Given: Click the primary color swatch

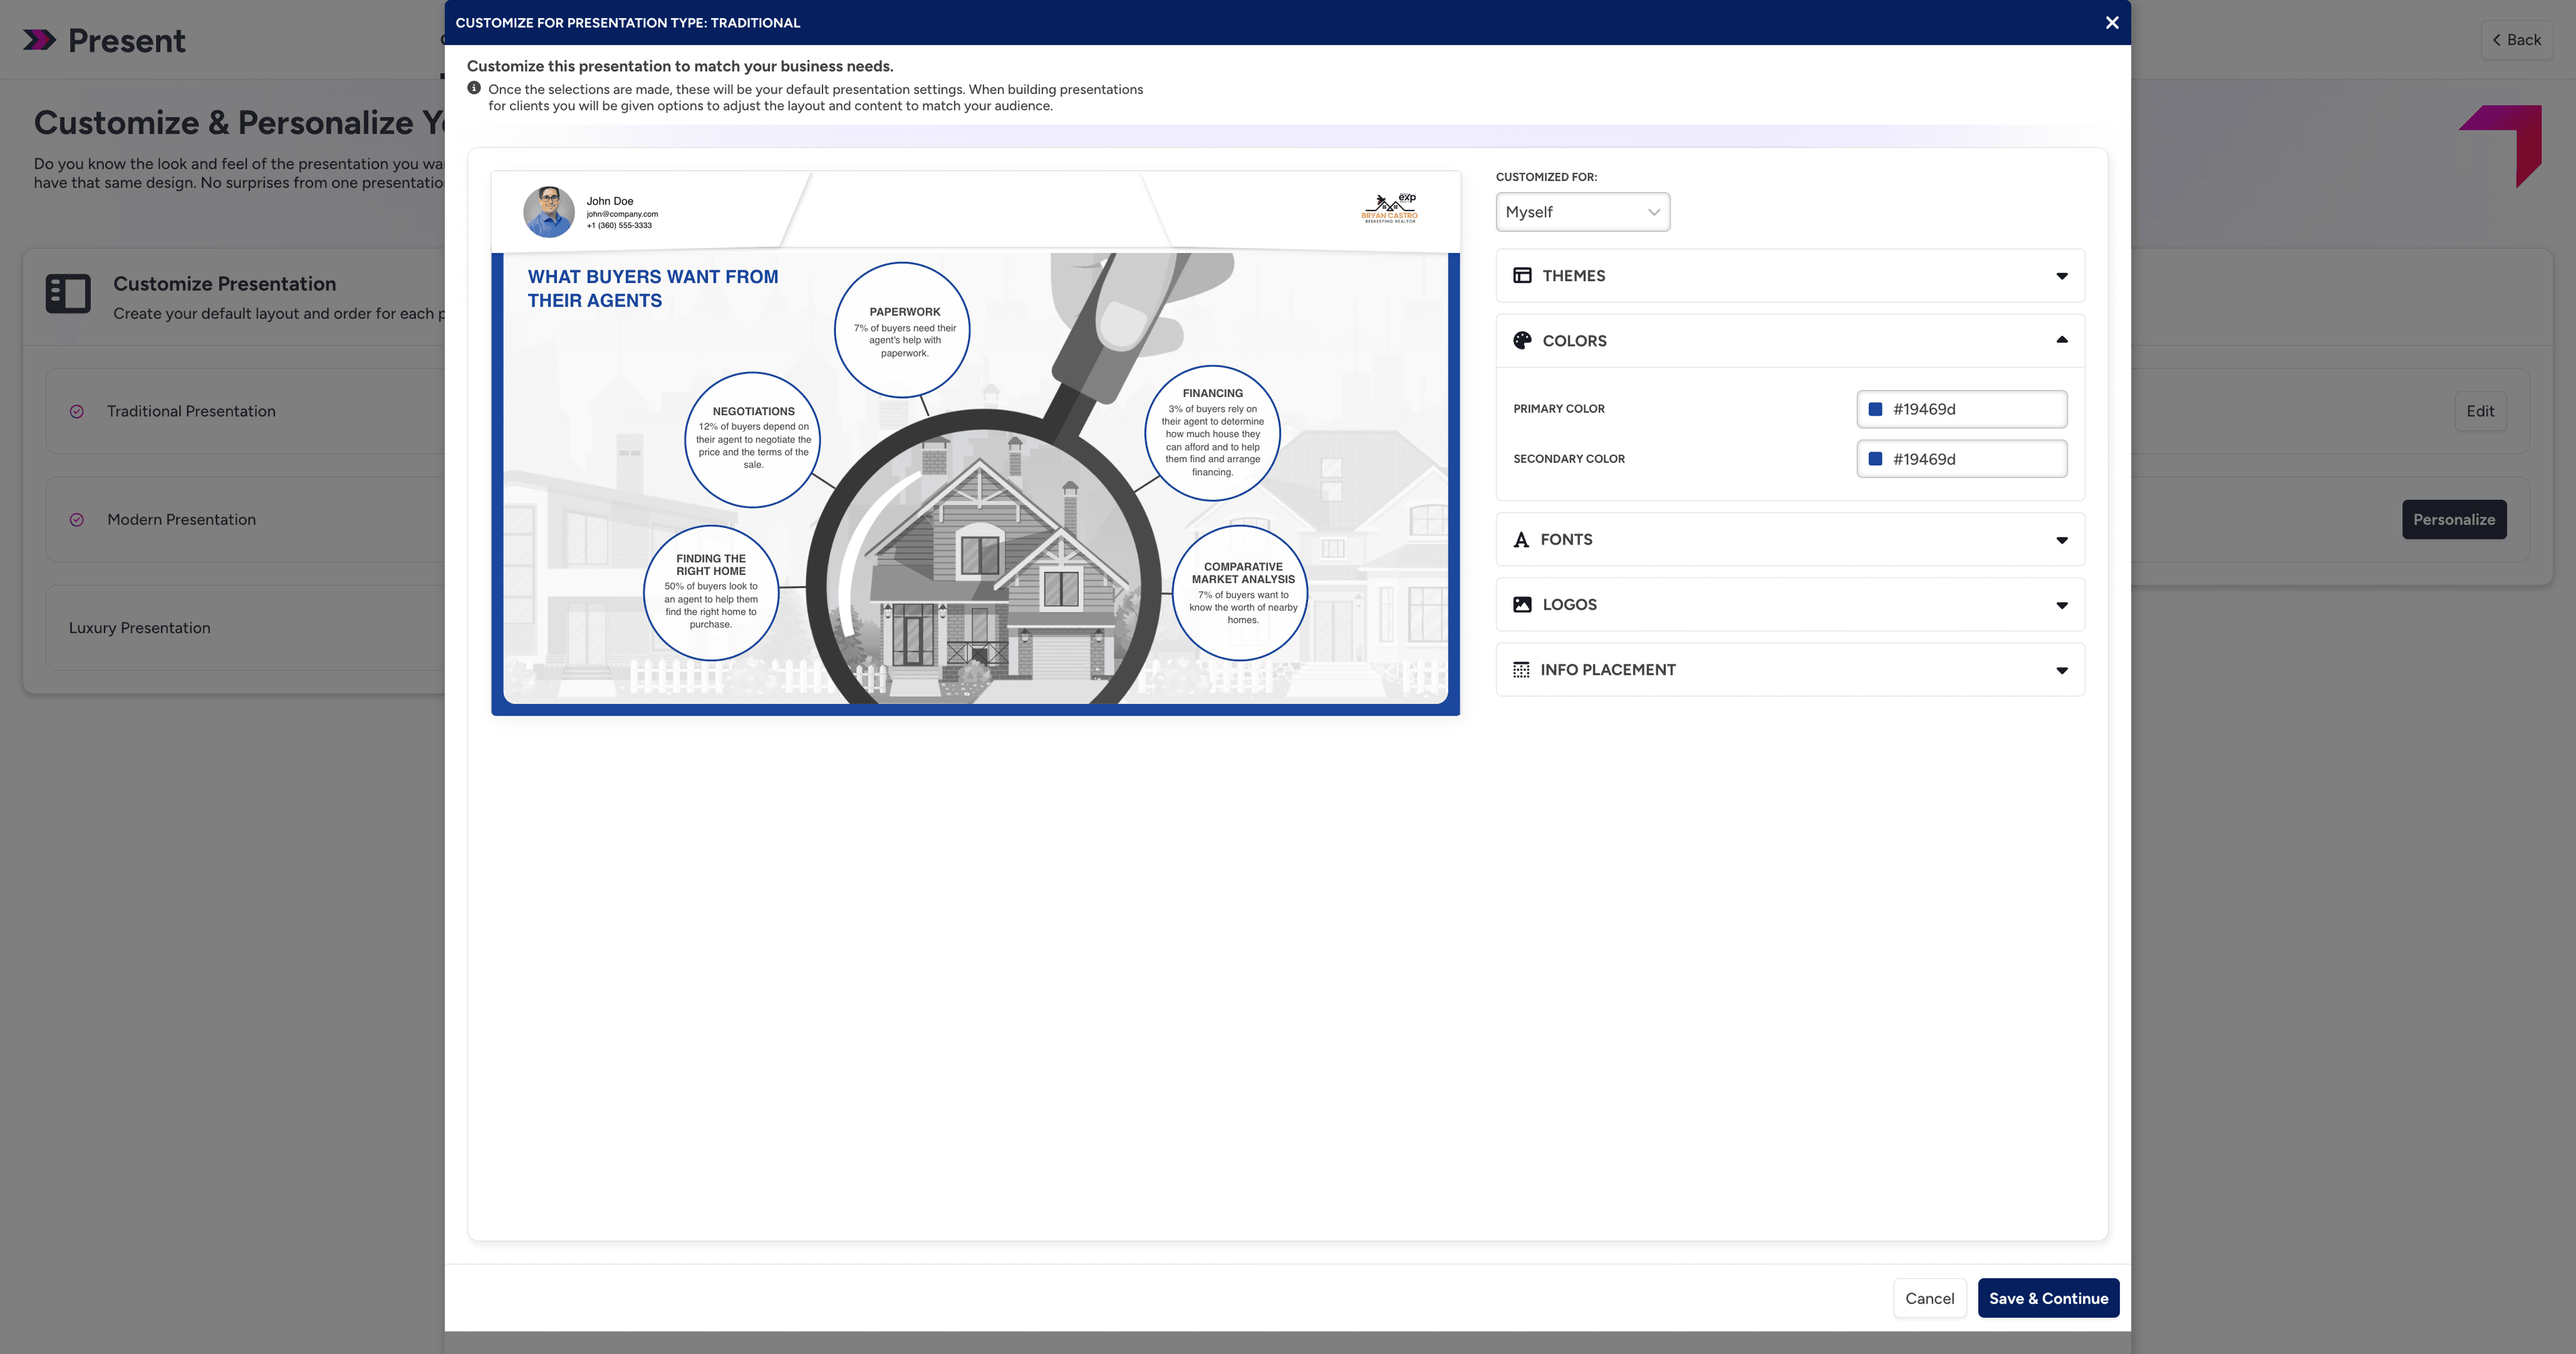Looking at the screenshot, I should 1875,409.
